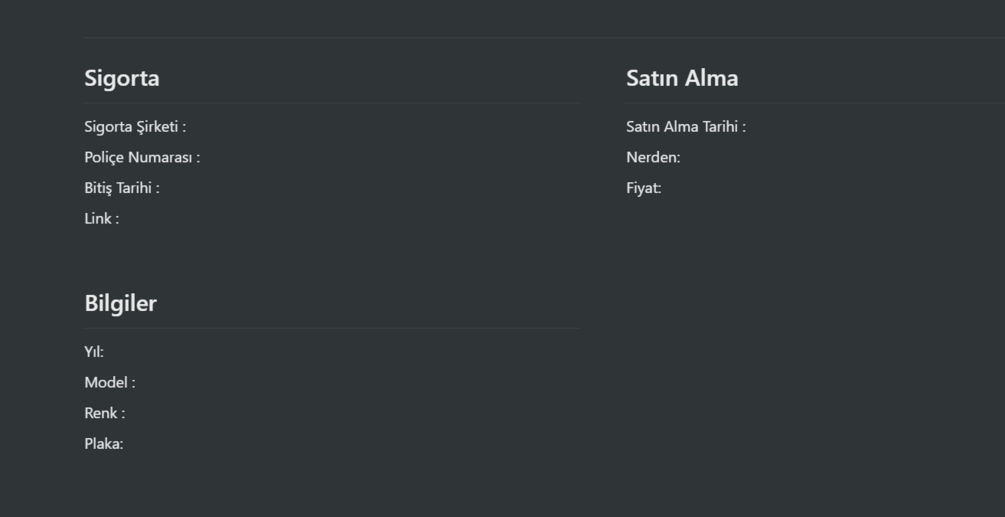The image size is (1005, 517).
Task: Click the divider line under Satın Alma heading
Action: 815,103
